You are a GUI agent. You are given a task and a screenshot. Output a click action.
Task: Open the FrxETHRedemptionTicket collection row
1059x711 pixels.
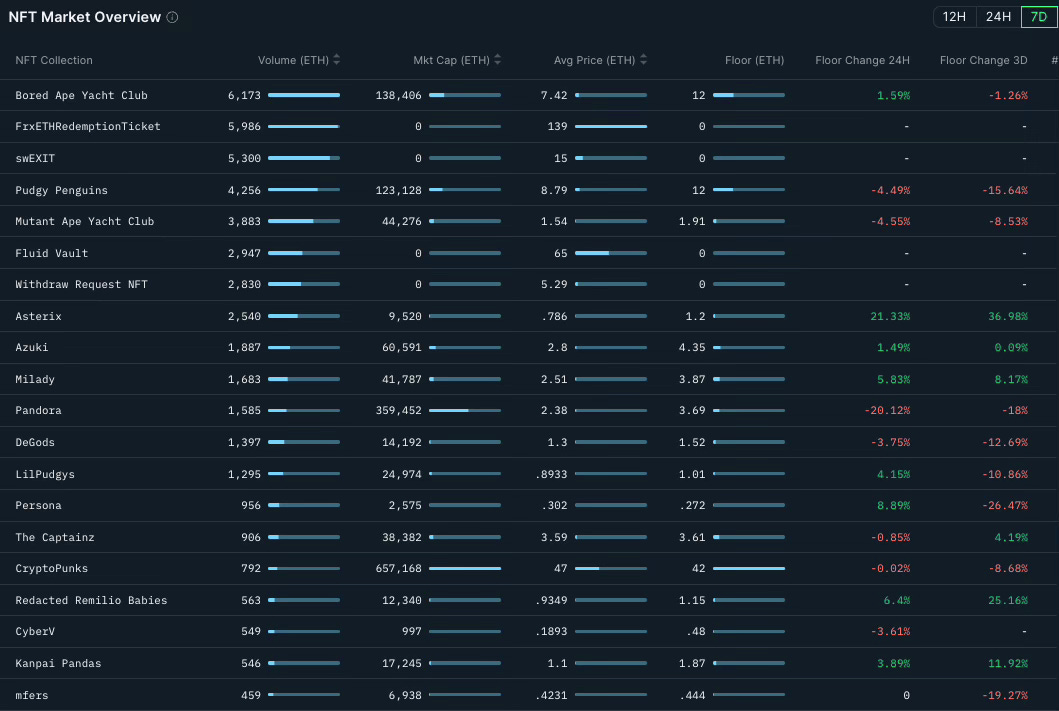point(528,126)
